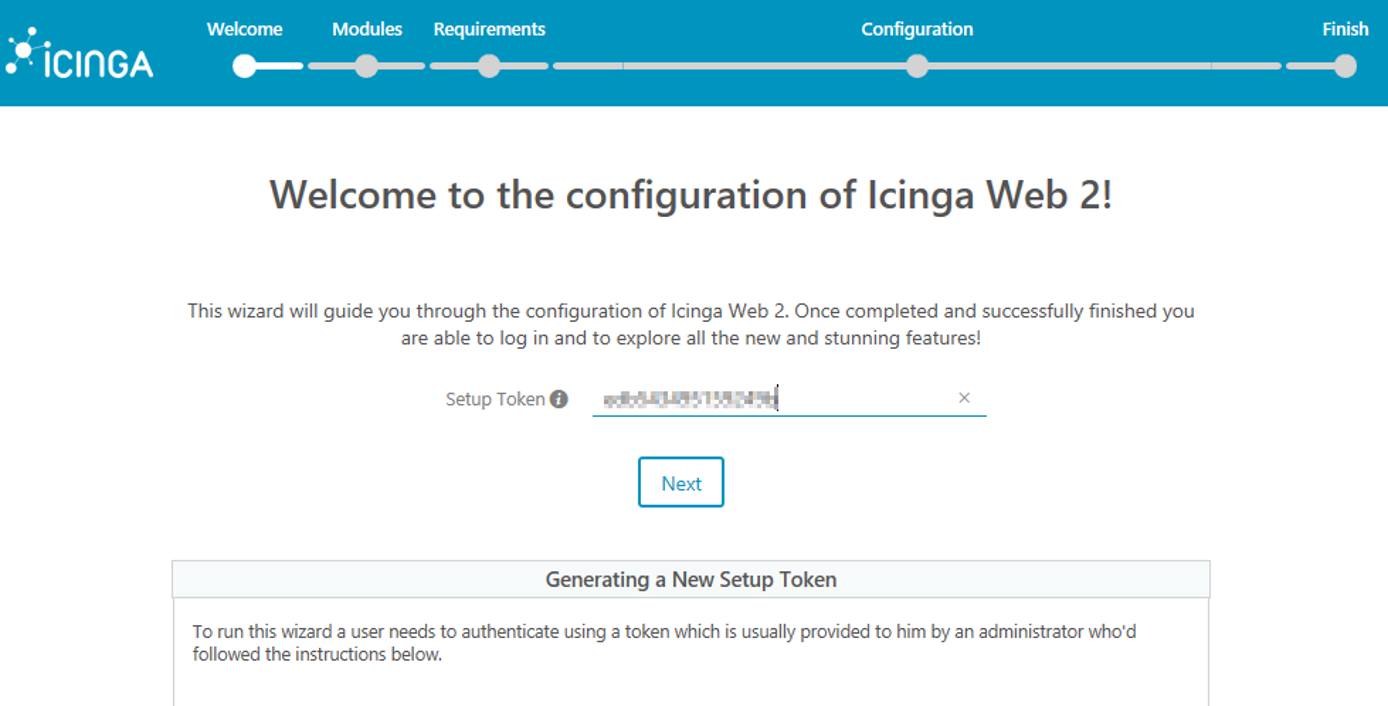1388x706 pixels.
Task: Click the Next button
Action: 681,482
